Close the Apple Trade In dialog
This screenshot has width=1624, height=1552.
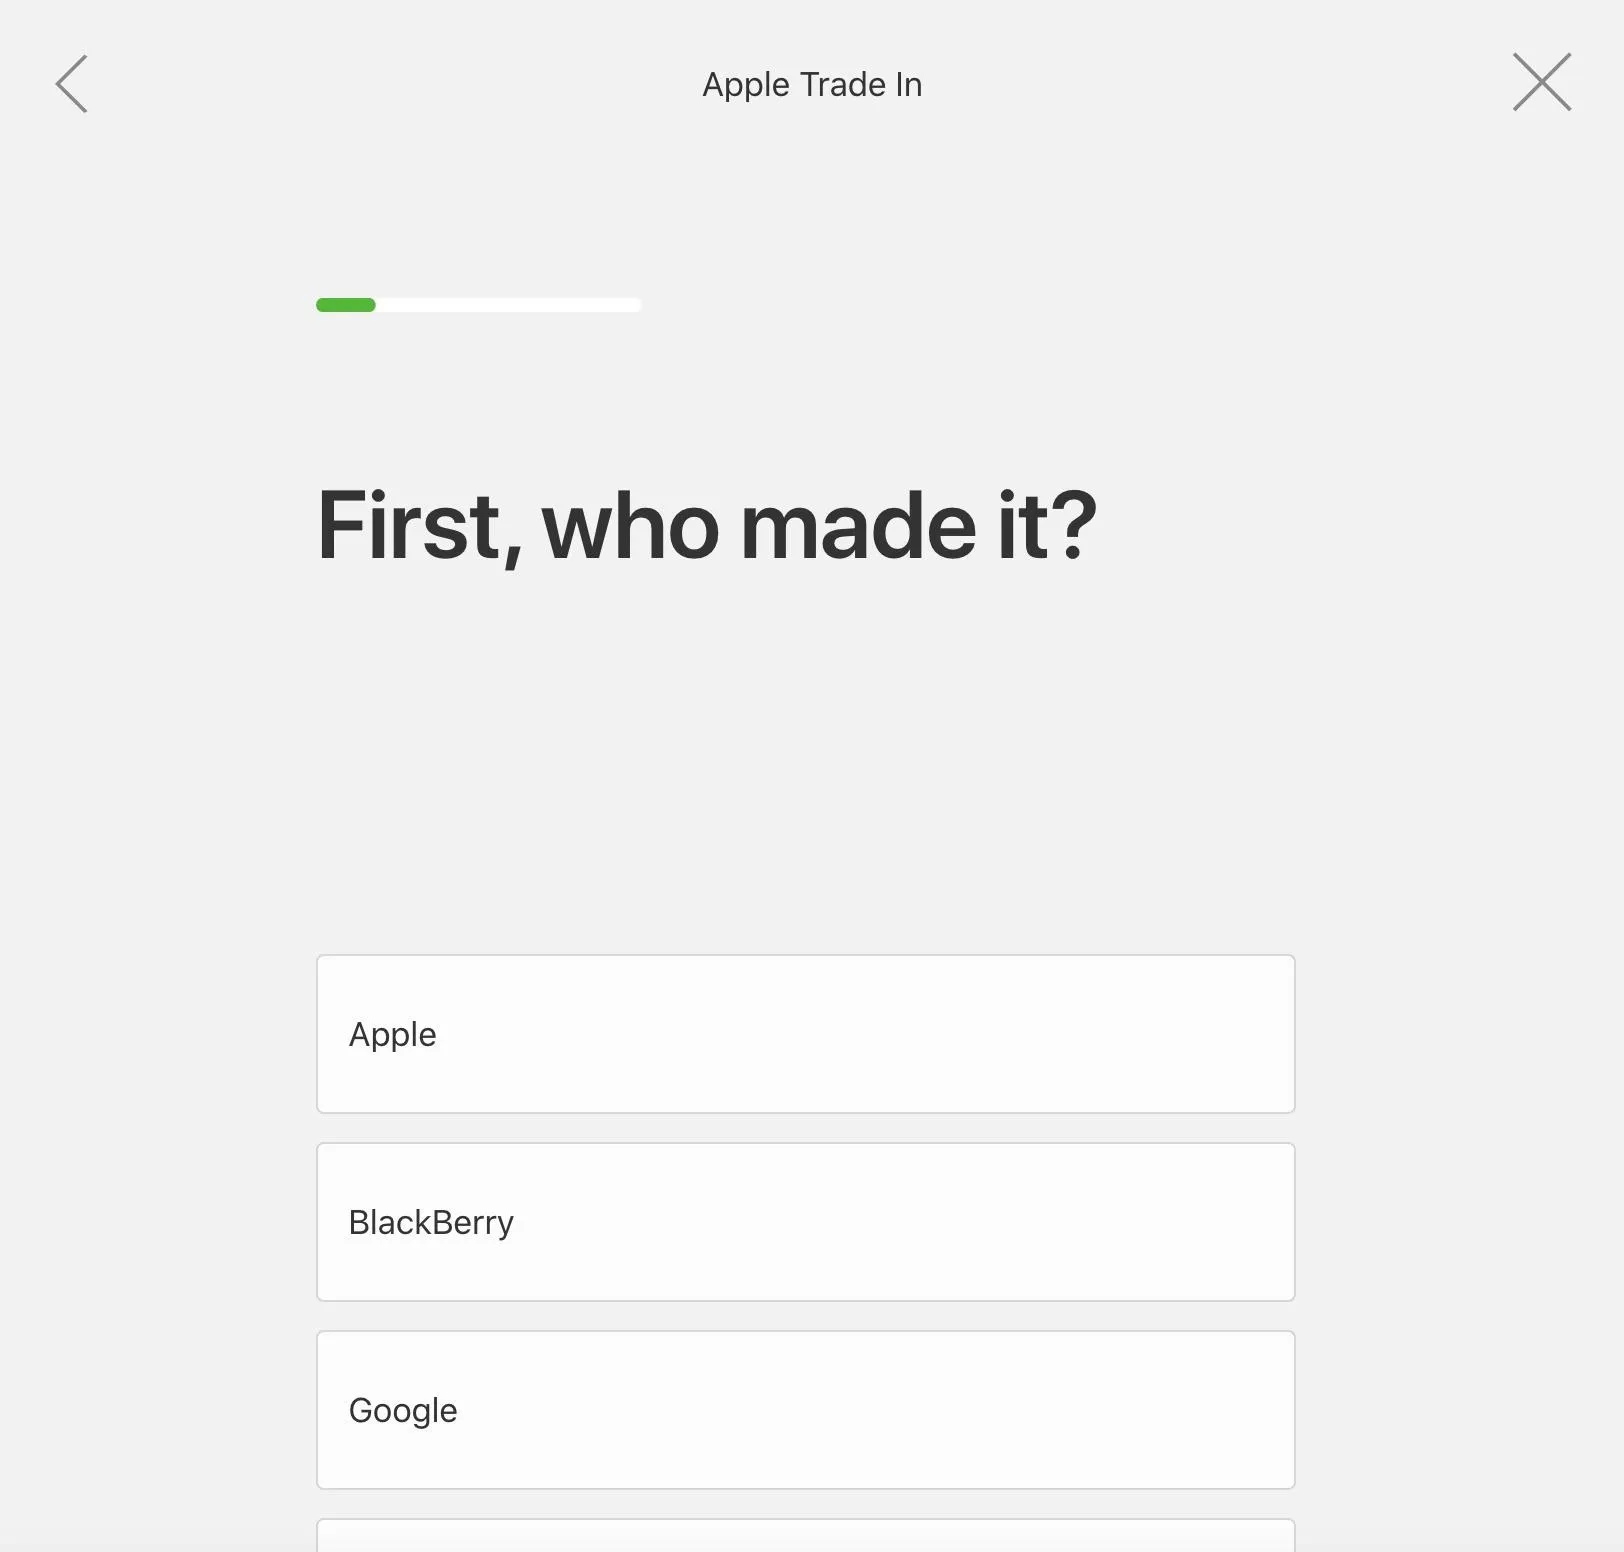point(1542,82)
